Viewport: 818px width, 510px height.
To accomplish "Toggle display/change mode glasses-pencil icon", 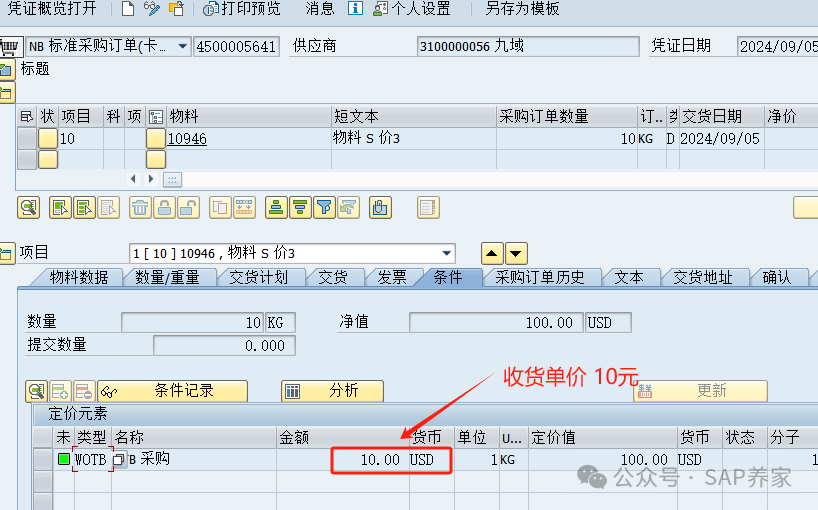I will pos(152,8).
